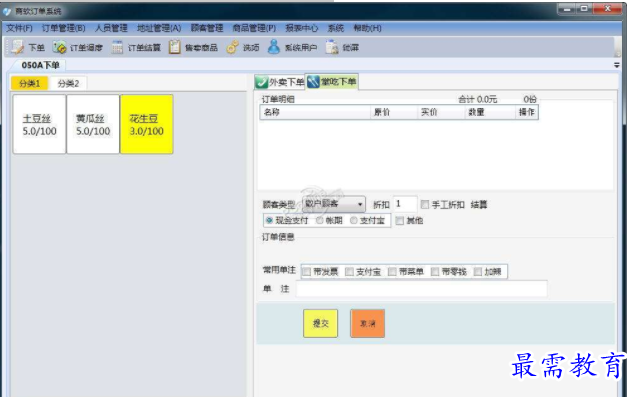Add 黄瓜丝 5.0/100 dish tile
This screenshot has height=397, width=633.
(93, 124)
